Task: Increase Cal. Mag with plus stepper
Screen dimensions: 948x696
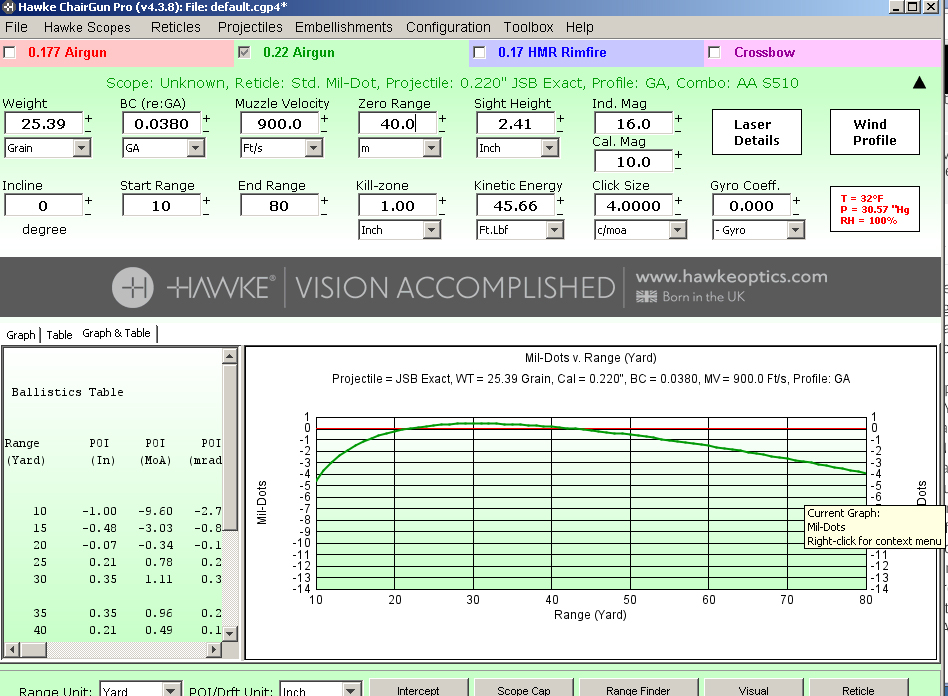Action: 678,155
